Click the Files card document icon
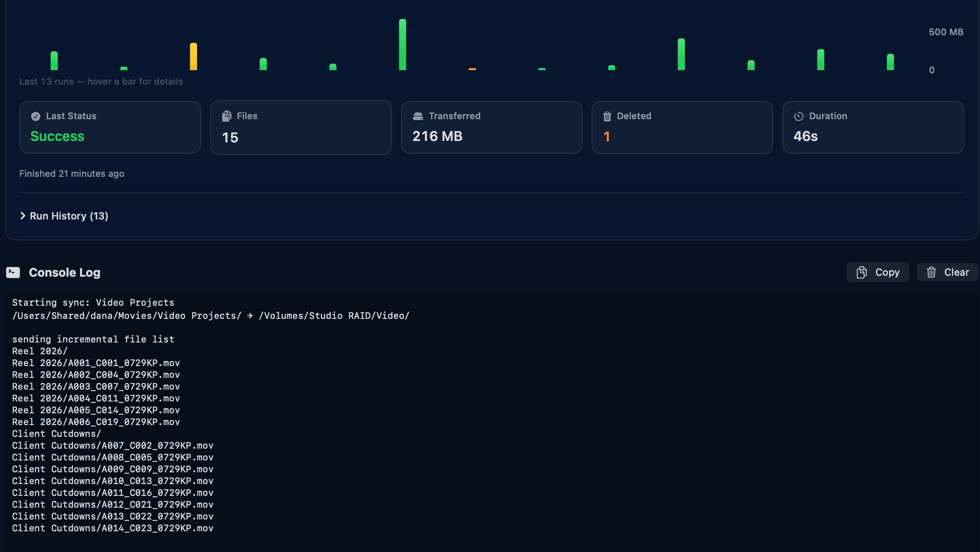 226,116
